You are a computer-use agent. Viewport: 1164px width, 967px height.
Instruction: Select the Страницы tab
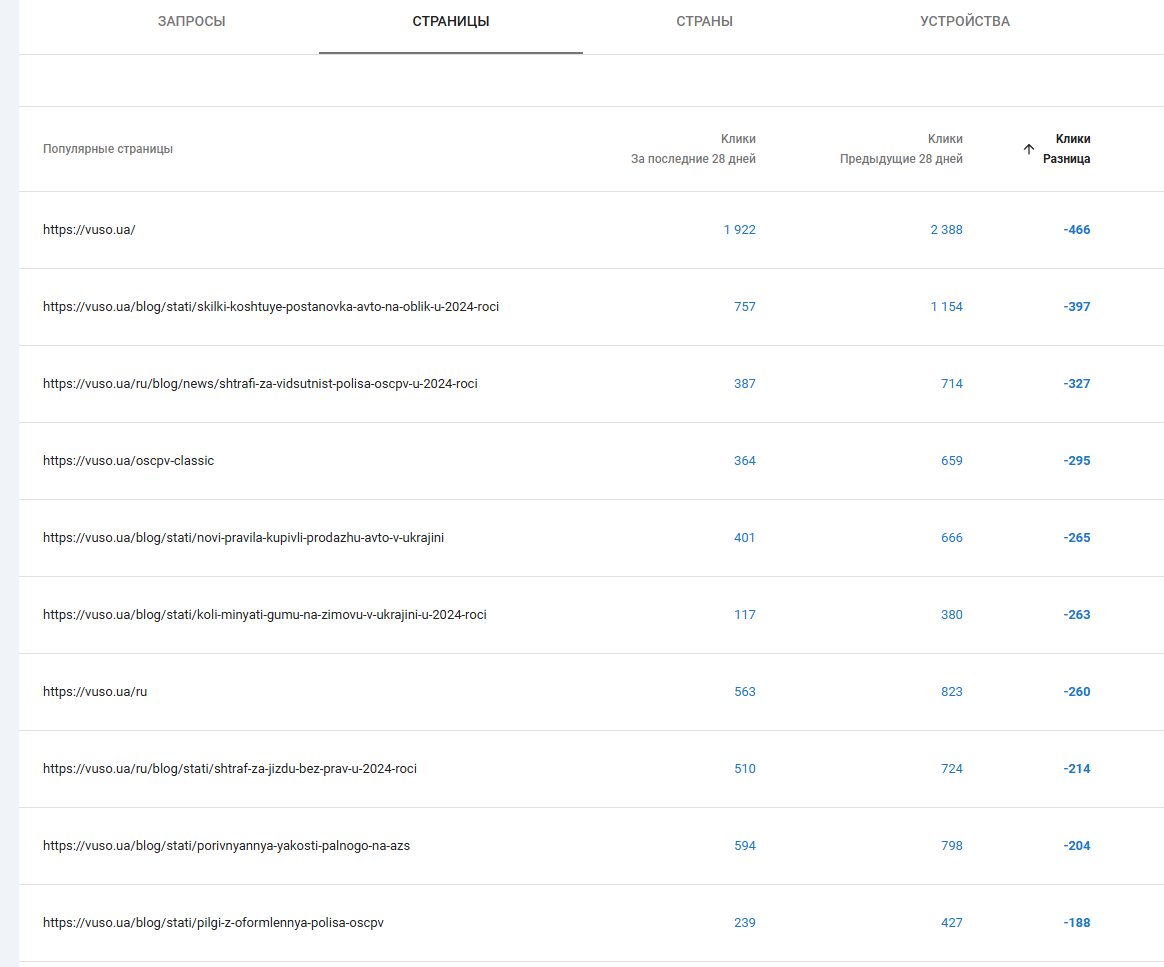(451, 22)
